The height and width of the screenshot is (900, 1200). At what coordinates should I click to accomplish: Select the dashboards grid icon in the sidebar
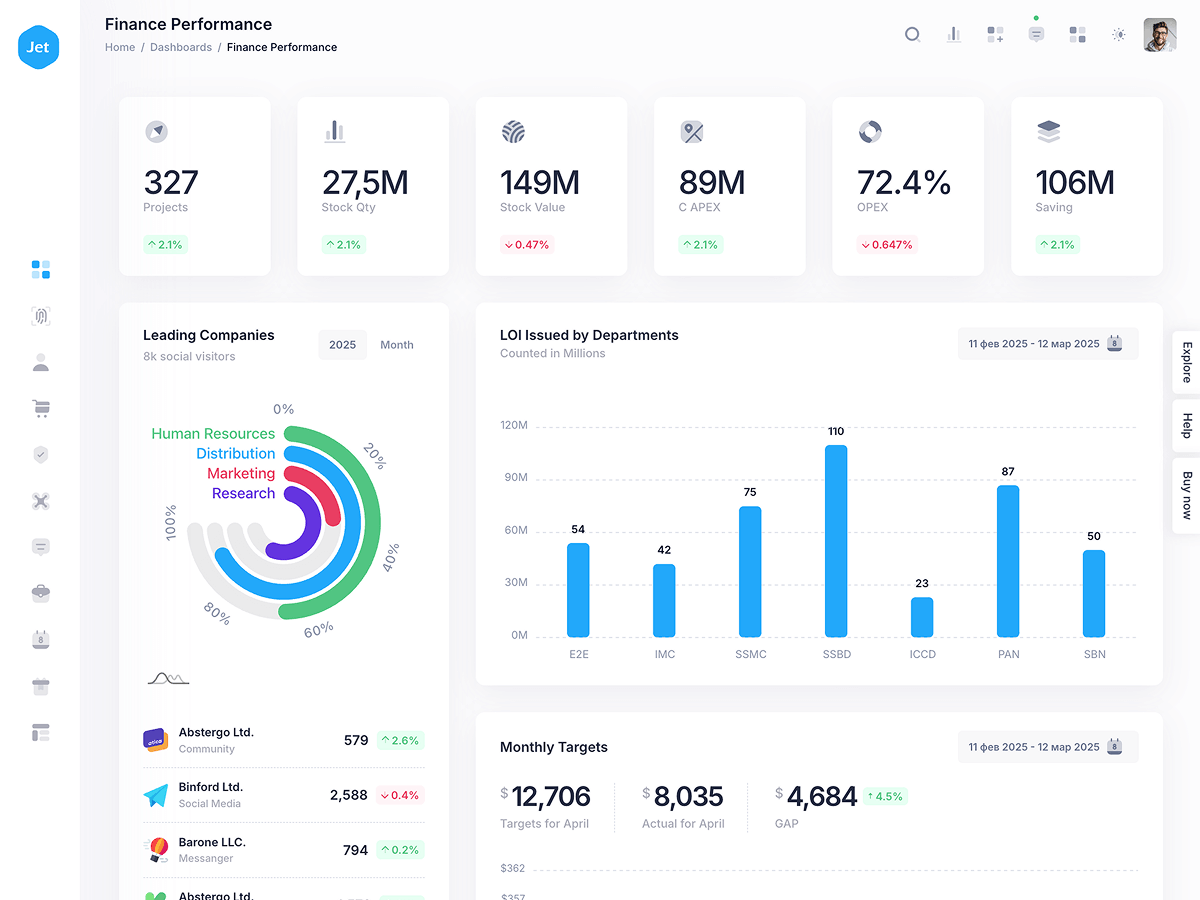[x=40, y=269]
